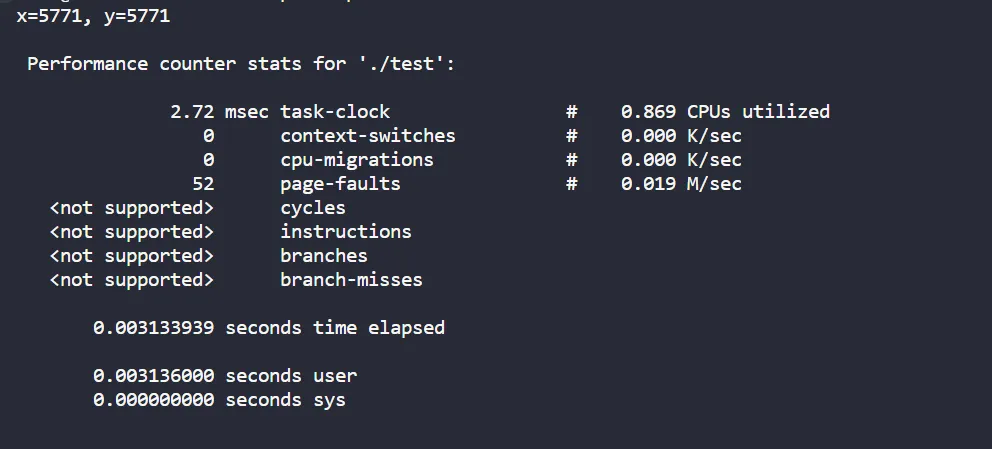This screenshot has height=449, width=992.
Task: Click the 'instructions' event name
Action: [345, 232]
